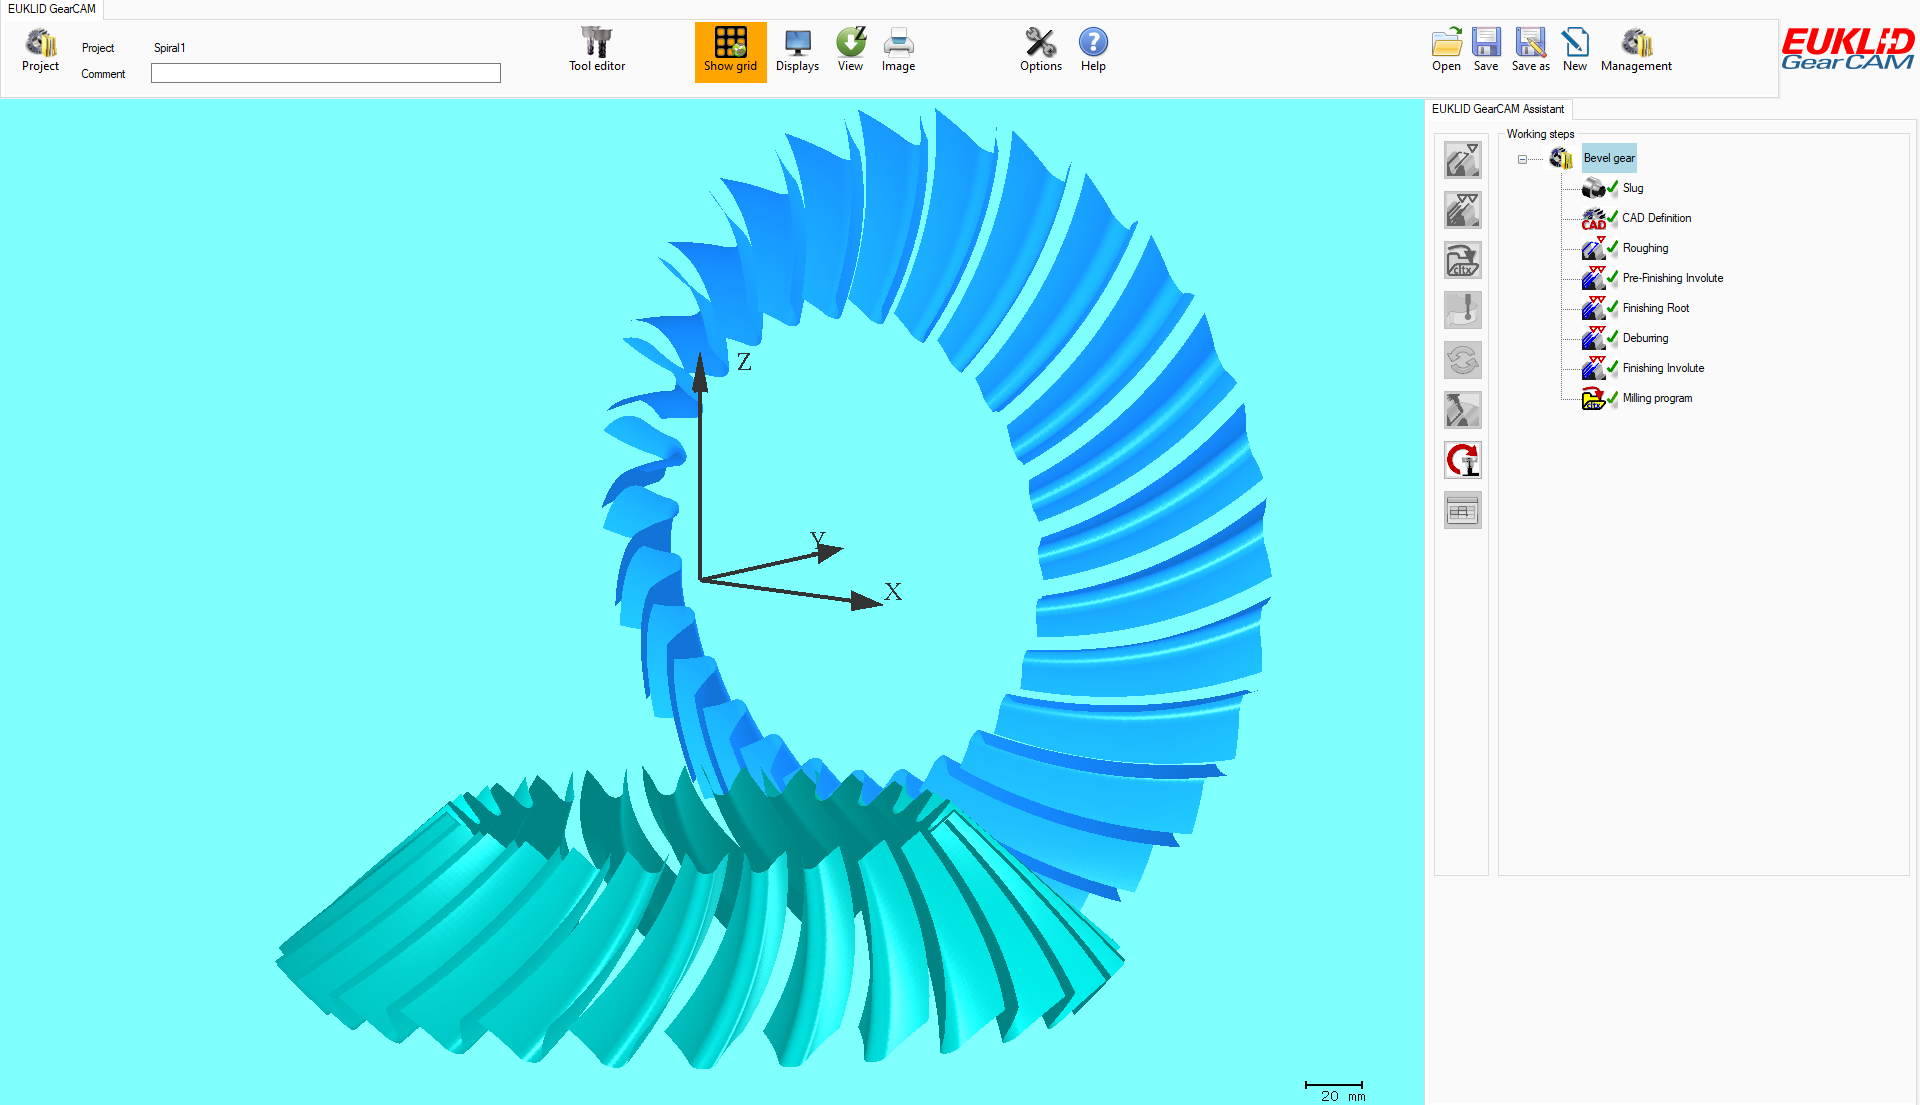Collapse the Bevel gear tree node
This screenshot has height=1105, width=1920.
click(1523, 159)
